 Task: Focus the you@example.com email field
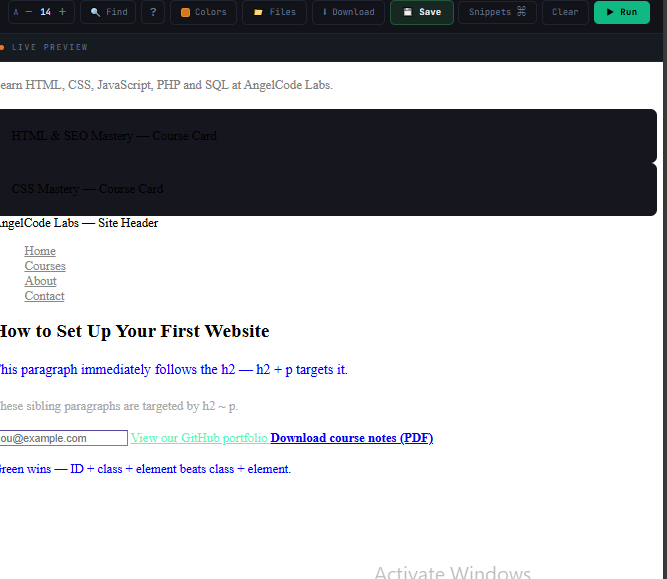(63, 438)
